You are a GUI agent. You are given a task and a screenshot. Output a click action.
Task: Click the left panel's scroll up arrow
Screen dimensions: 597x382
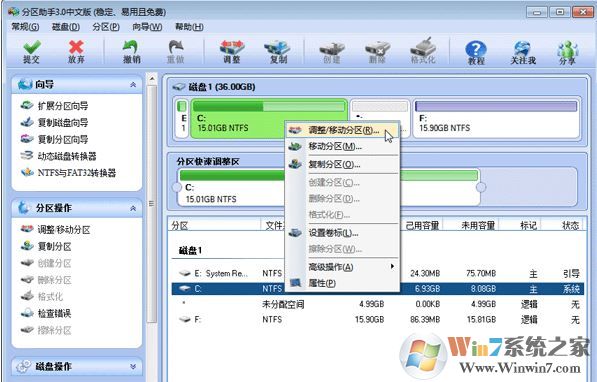(152, 79)
